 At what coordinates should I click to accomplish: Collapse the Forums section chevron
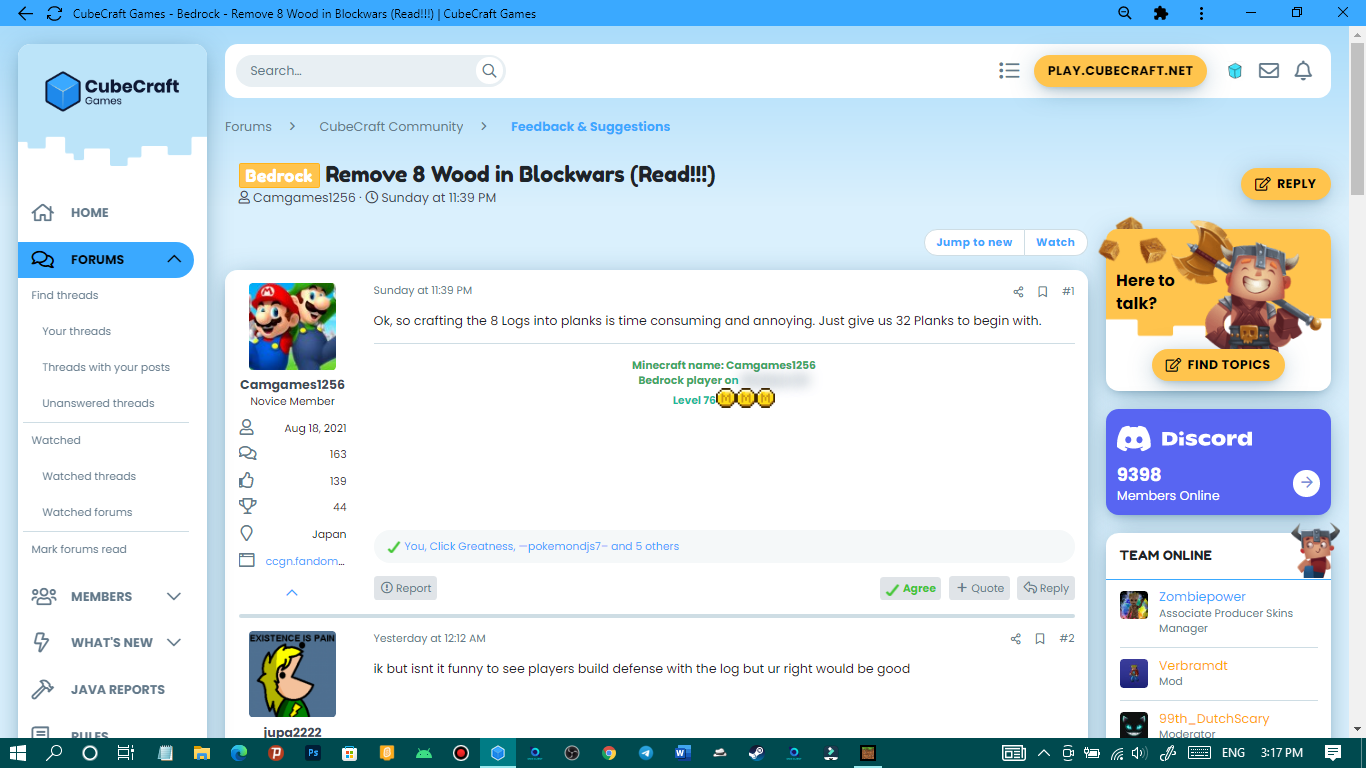[174, 259]
